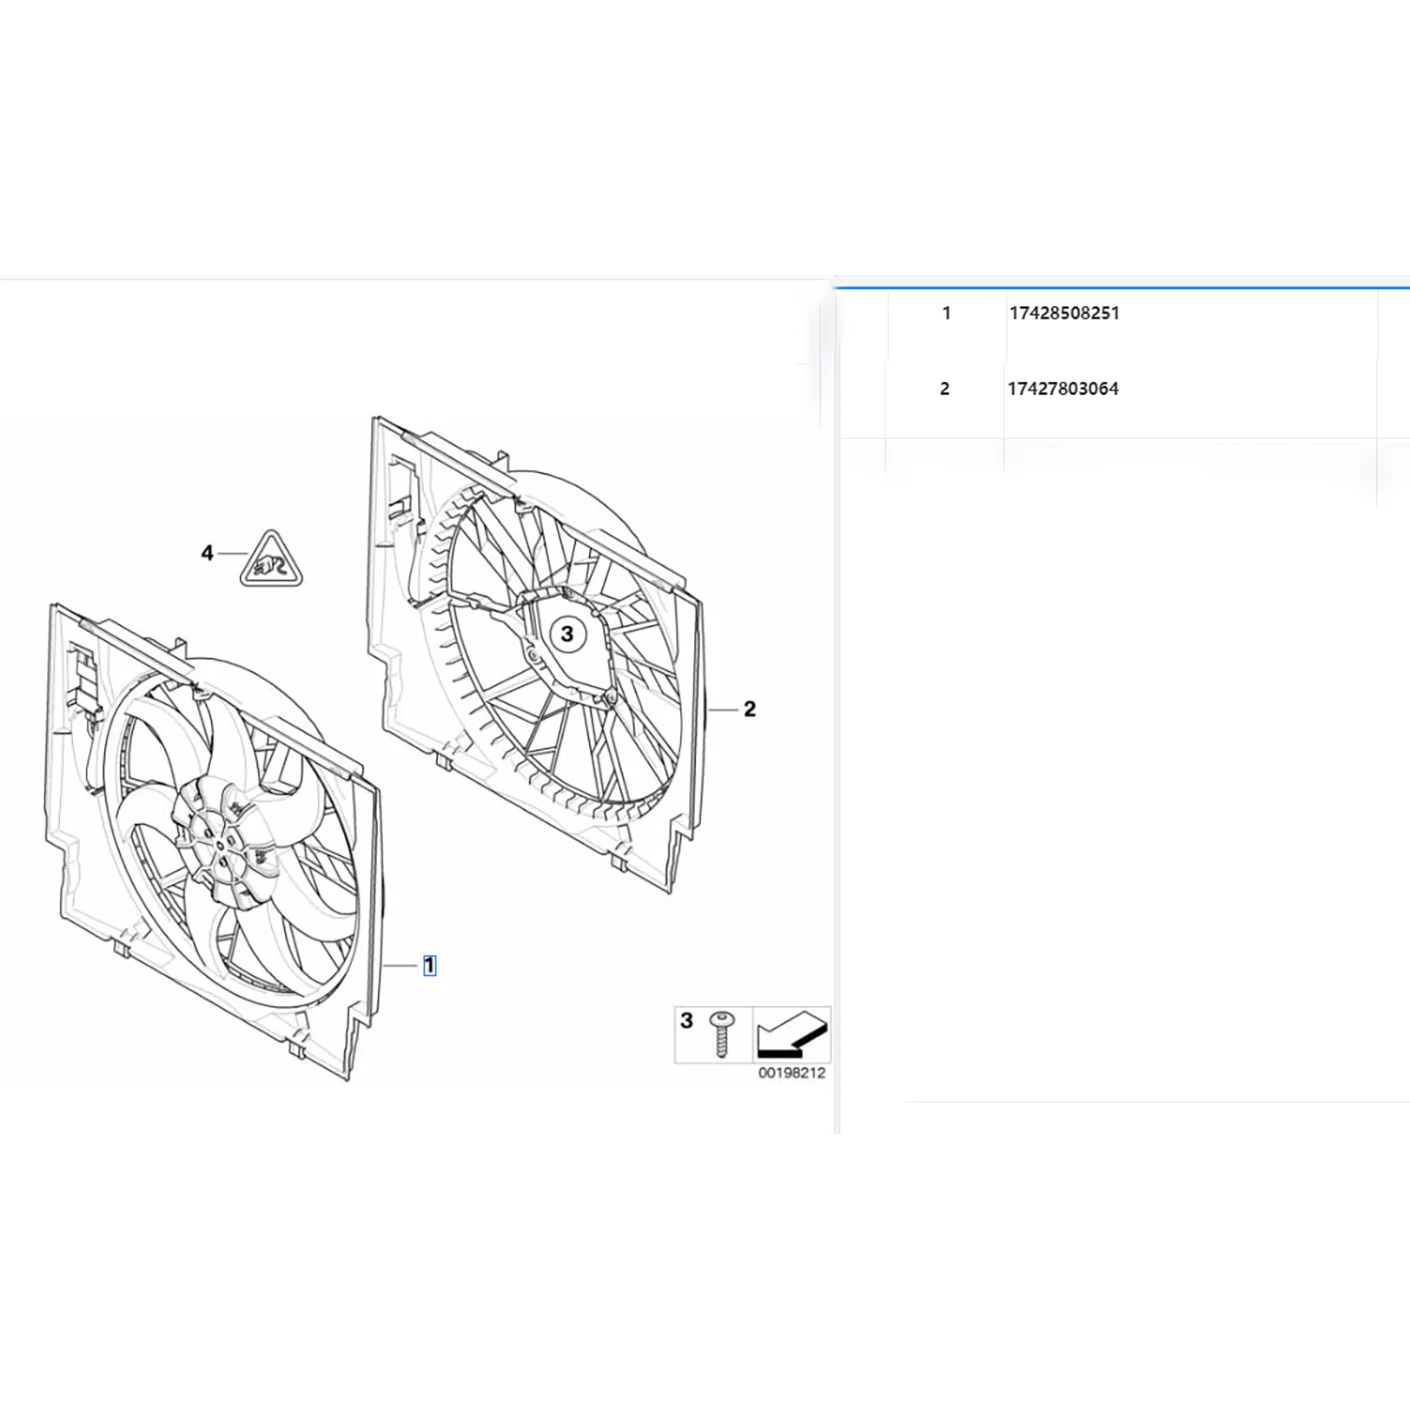Click the screw icon in legend box

(721, 1035)
